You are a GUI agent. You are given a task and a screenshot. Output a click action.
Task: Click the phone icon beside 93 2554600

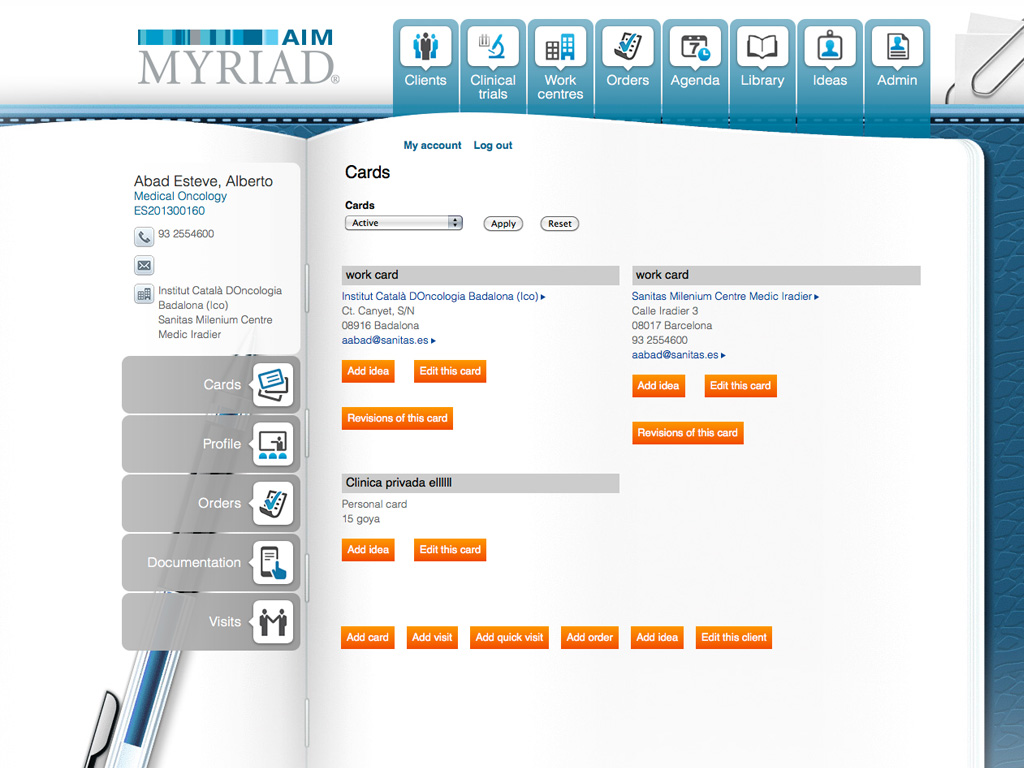[x=144, y=236]
